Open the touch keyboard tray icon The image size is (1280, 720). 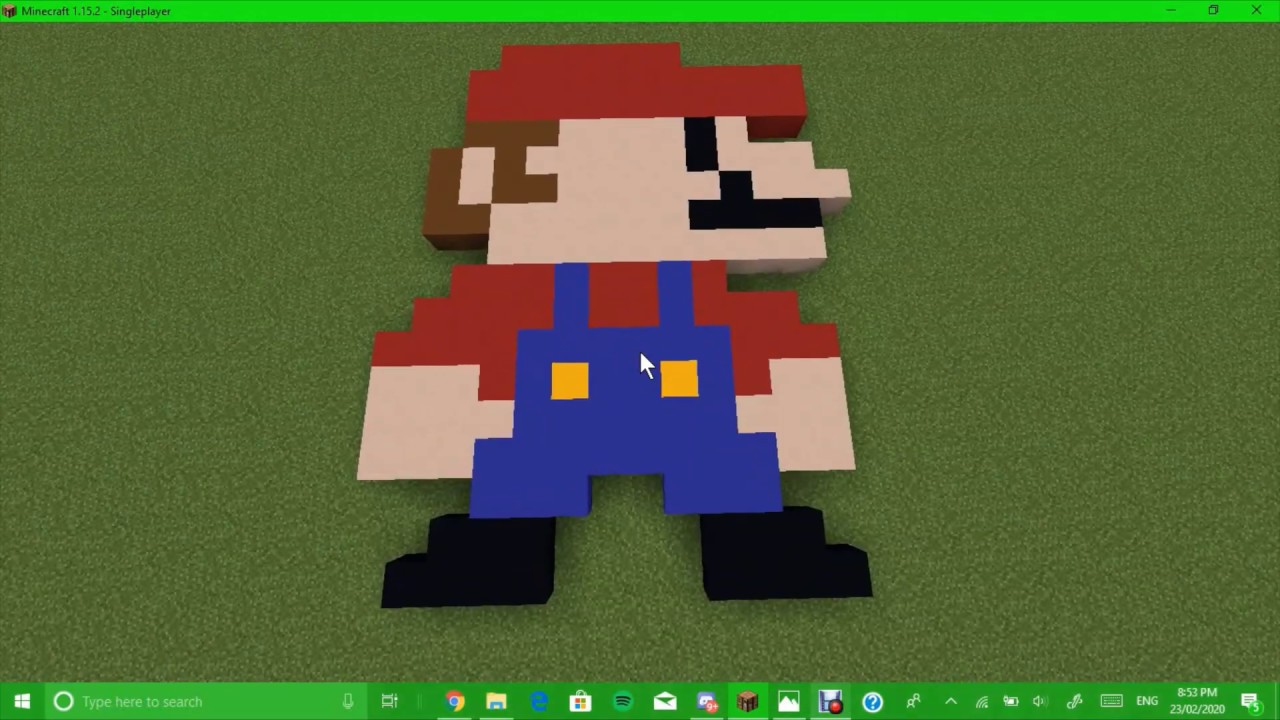(1111, 701)
